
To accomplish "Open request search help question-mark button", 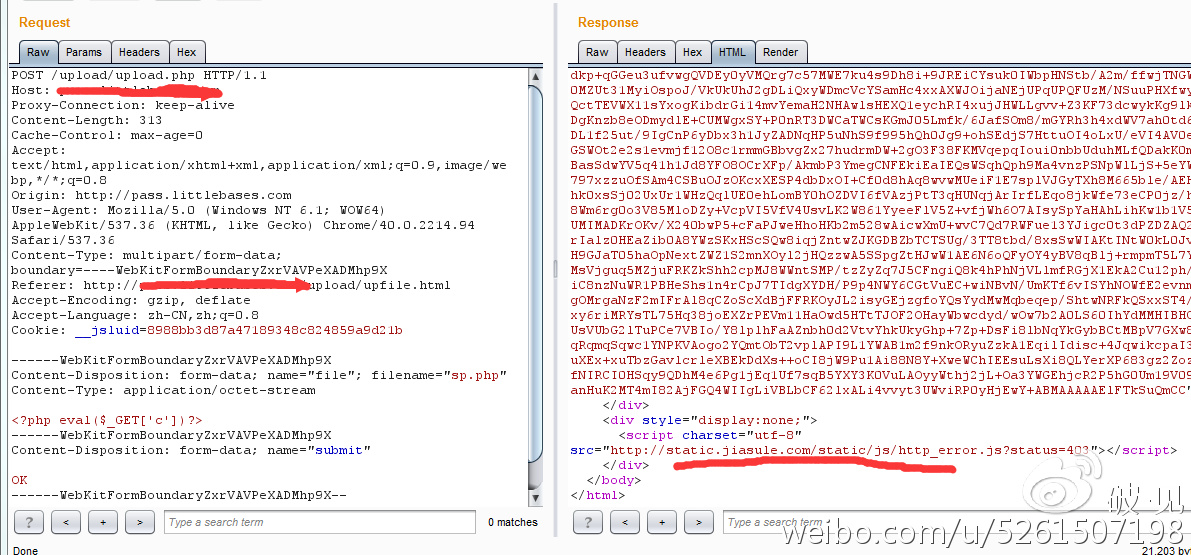I will 28,522.
